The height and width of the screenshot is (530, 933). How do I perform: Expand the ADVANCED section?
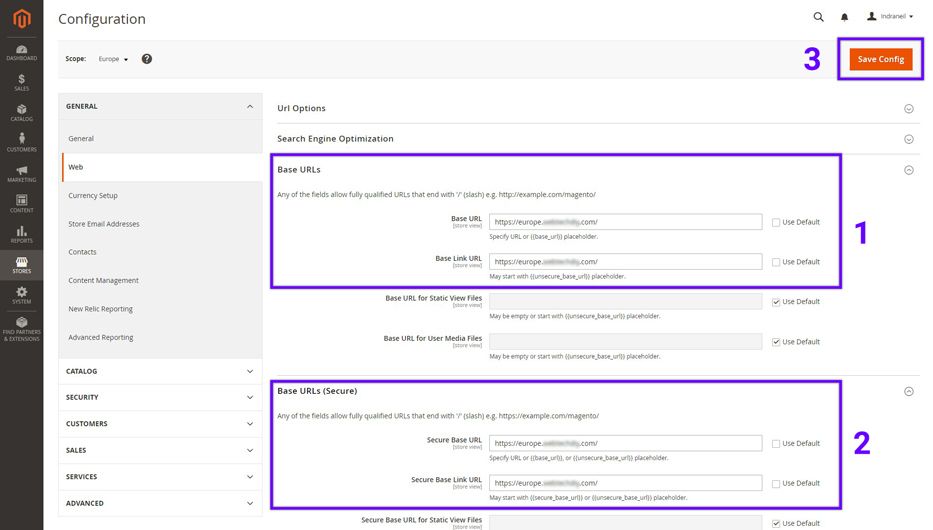pyautogui.click(x=160, y=503)
